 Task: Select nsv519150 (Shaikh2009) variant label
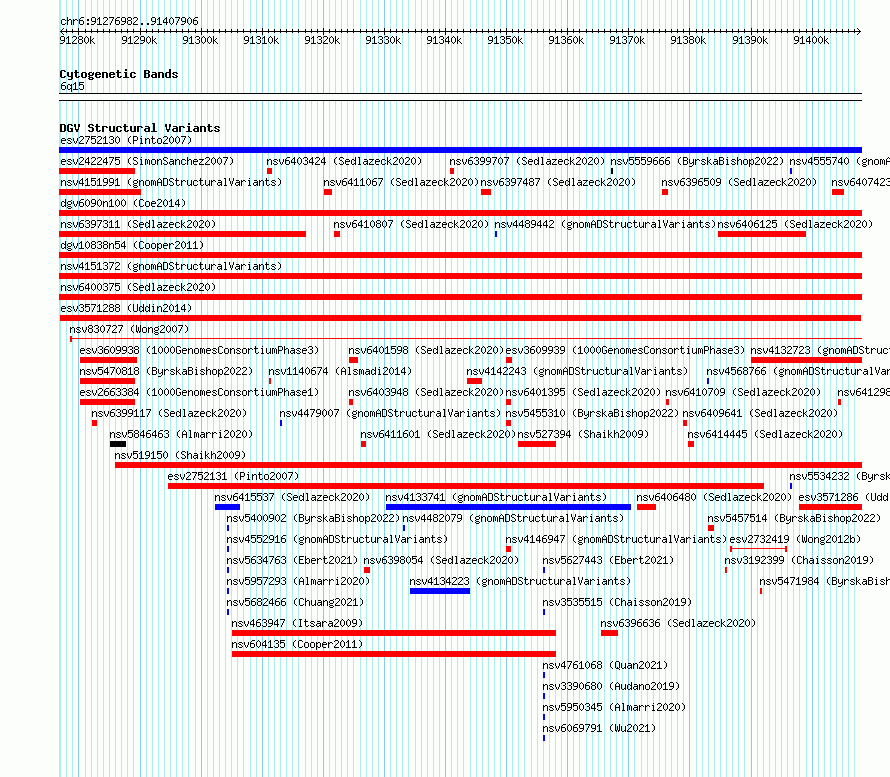[x=180, y=455]
